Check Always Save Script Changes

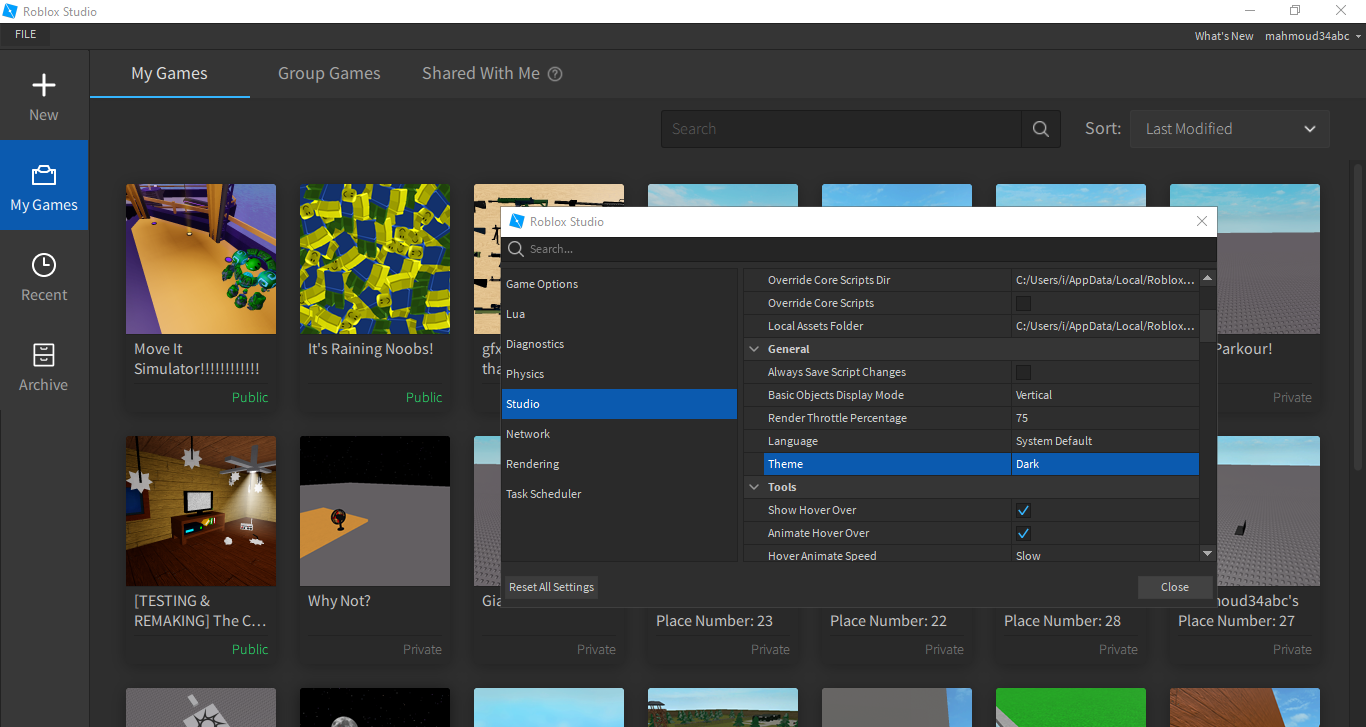click(x=1023, y=371)
